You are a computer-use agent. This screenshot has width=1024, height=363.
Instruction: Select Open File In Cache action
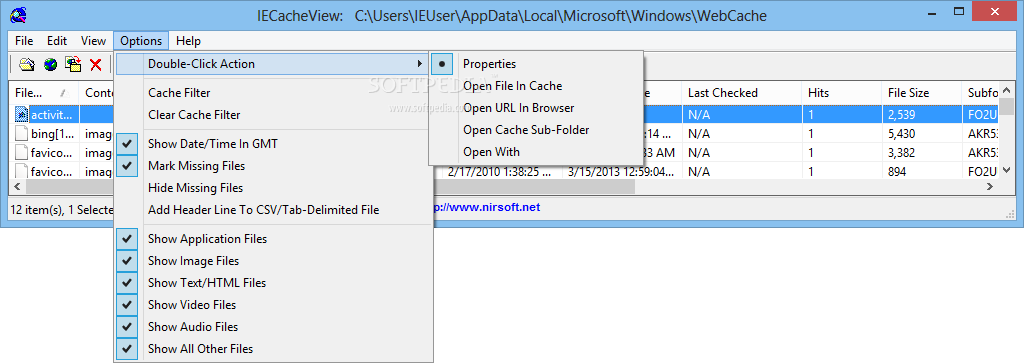(x=536, y=86)
